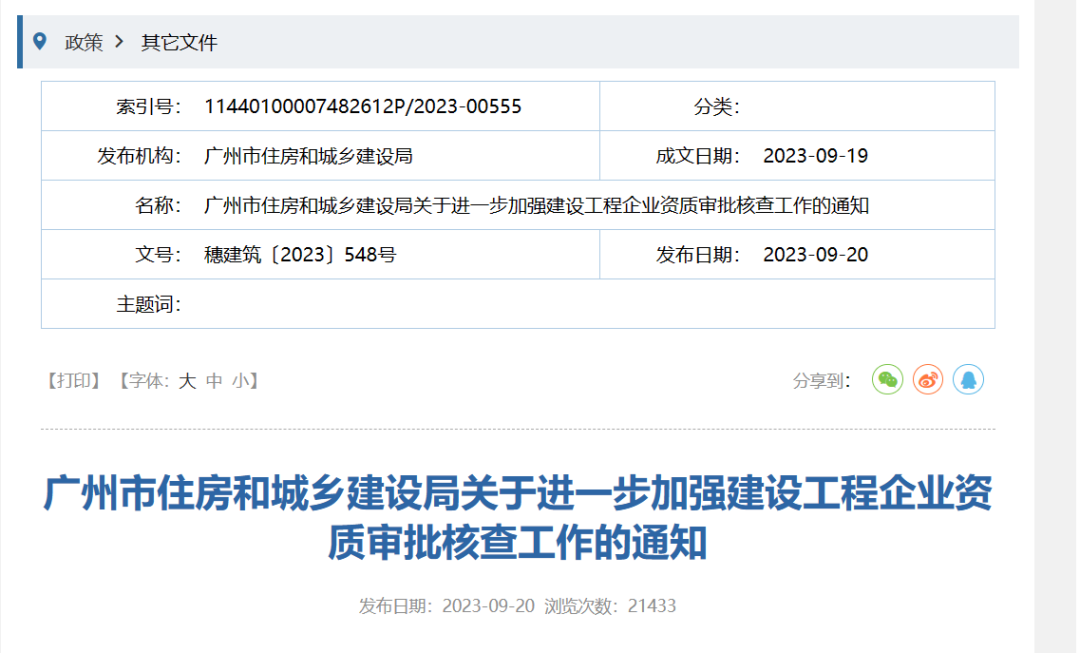Click the 名称 label

pos(158,205)
